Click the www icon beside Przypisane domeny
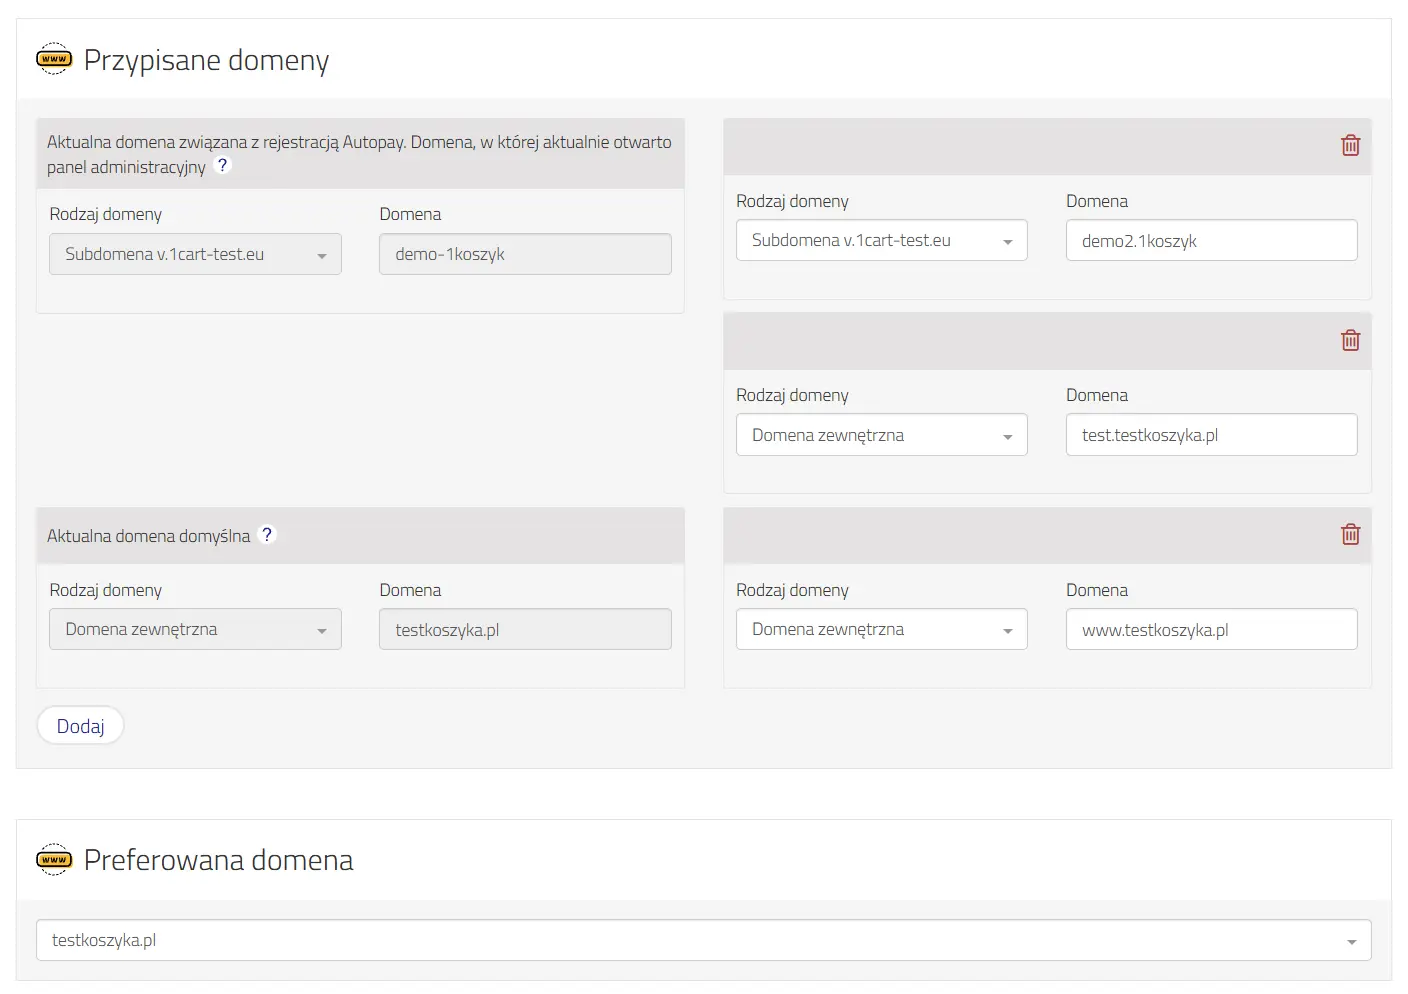1408x994 pixels. pos(54,59)
